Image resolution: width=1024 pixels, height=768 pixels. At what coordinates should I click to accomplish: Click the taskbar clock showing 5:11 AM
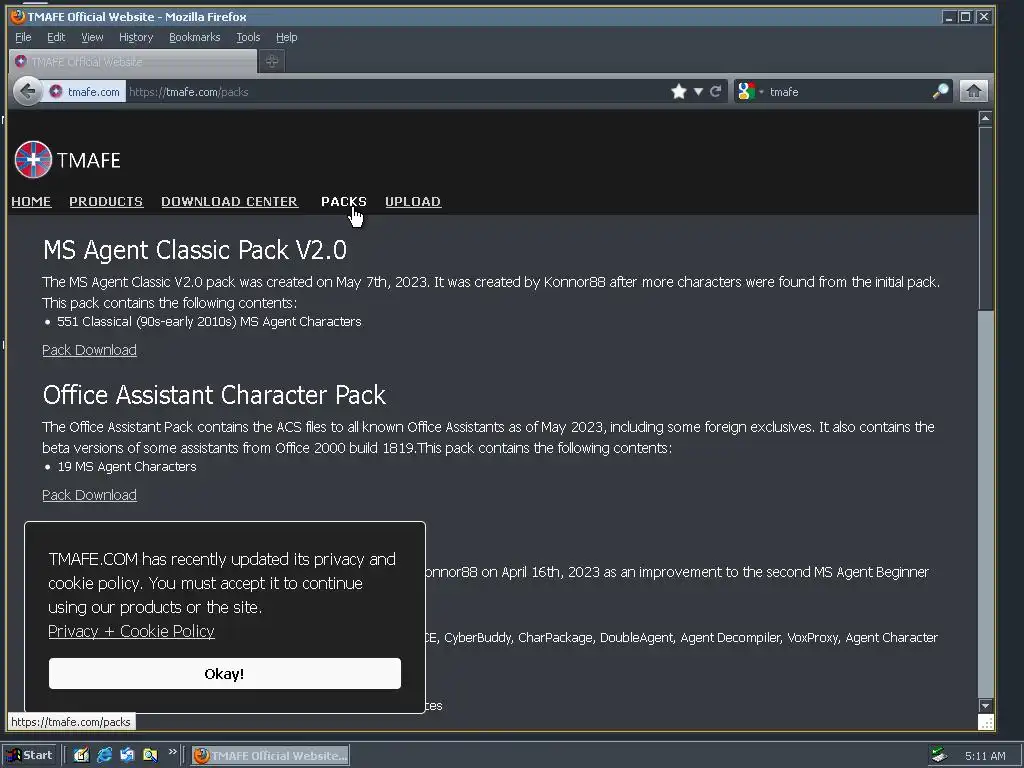(x=985, y=756)
